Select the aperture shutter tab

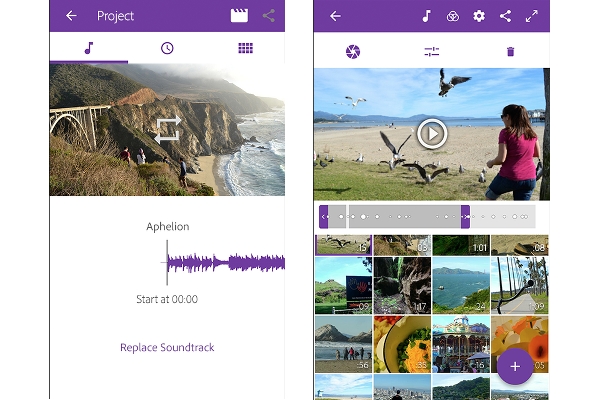(x=353, y=52)
